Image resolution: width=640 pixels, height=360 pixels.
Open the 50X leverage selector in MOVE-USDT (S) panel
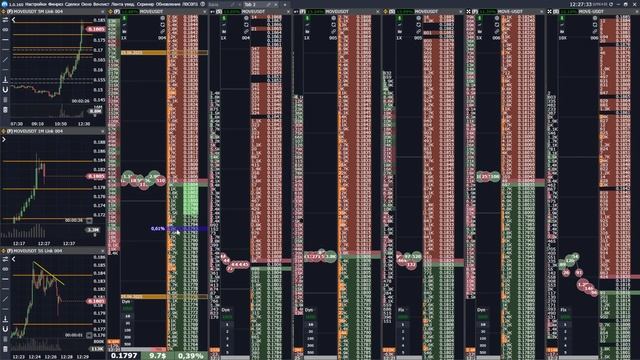point(562,38)
